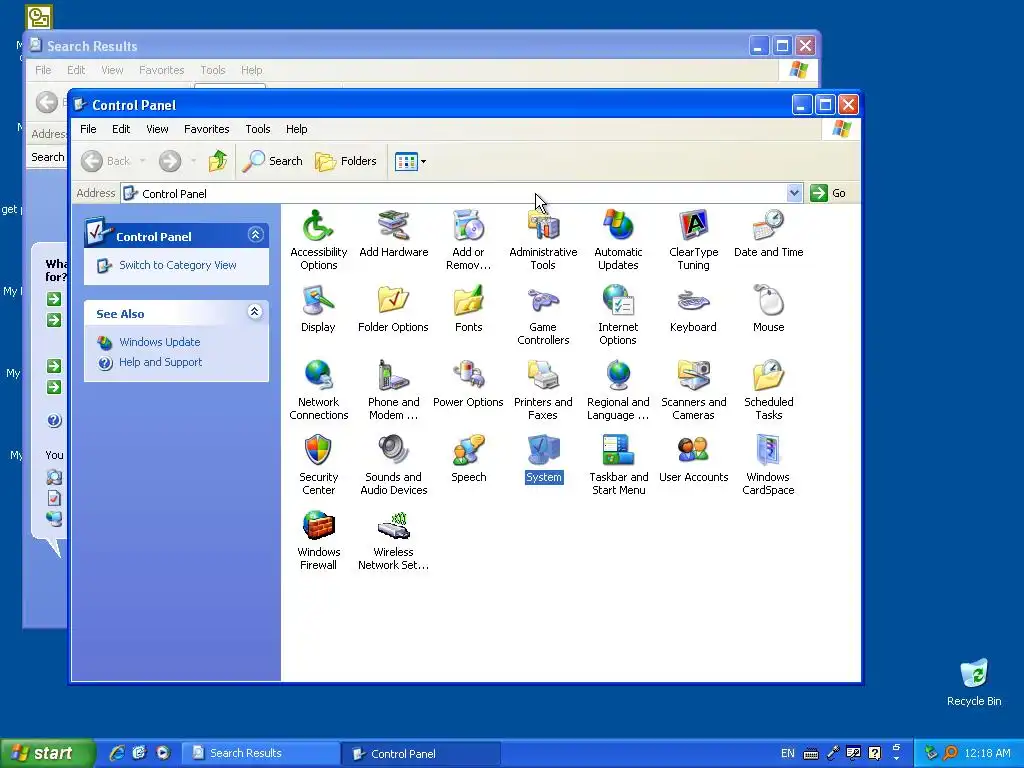1024x768 pixels.
Task: Open the Display settings icon
Action: [318, 301]
